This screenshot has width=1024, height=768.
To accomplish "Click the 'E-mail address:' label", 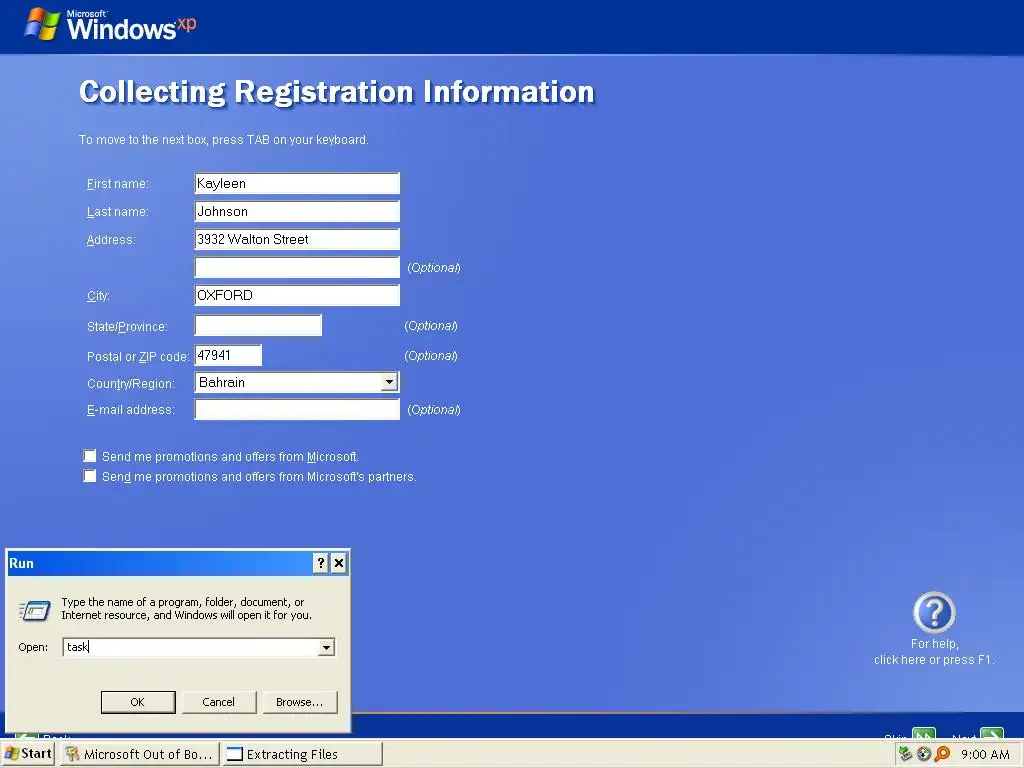I will click(x=131, y=410).
